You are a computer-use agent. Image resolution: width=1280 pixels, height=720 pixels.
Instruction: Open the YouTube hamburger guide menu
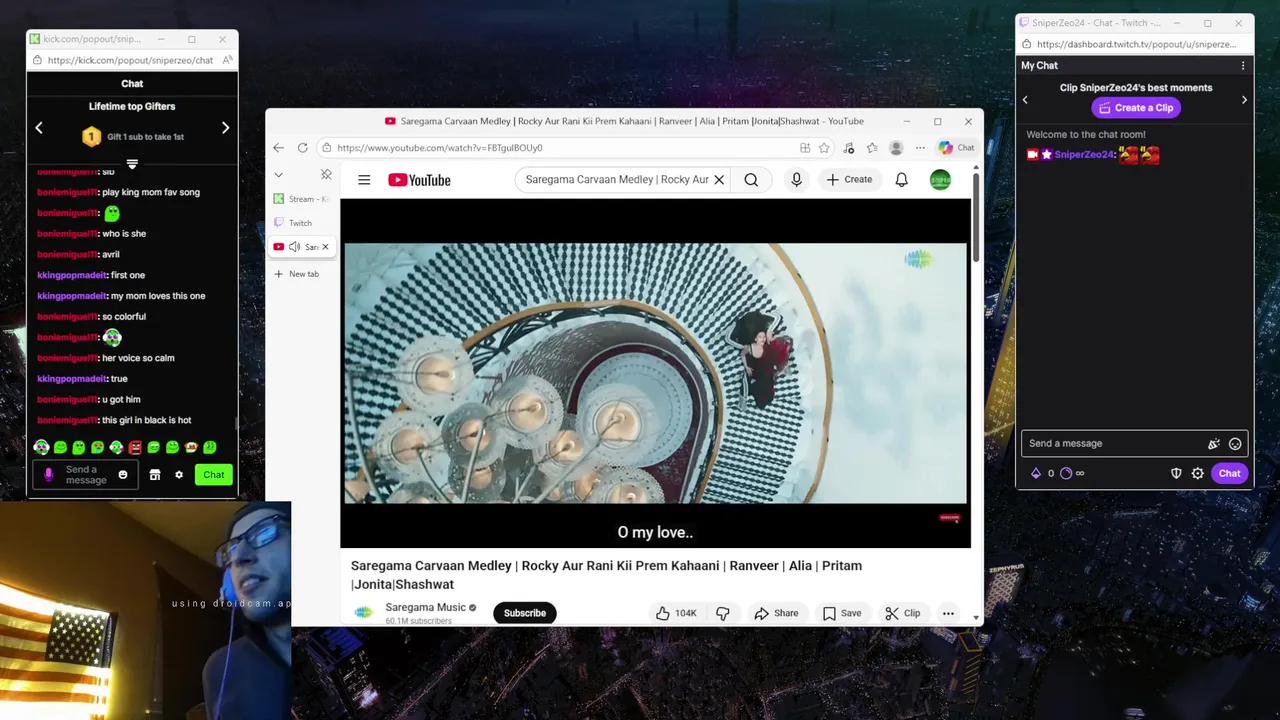[364, 180]
